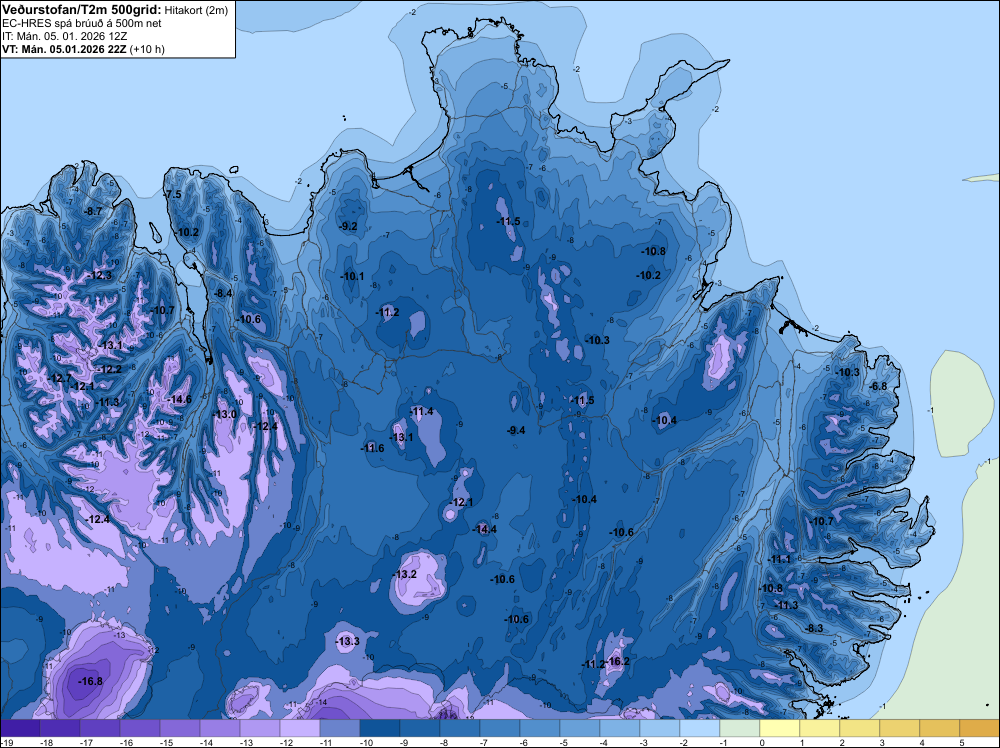
Task: Click the -13.0 temperature value on the map
Action: (224, 414)
